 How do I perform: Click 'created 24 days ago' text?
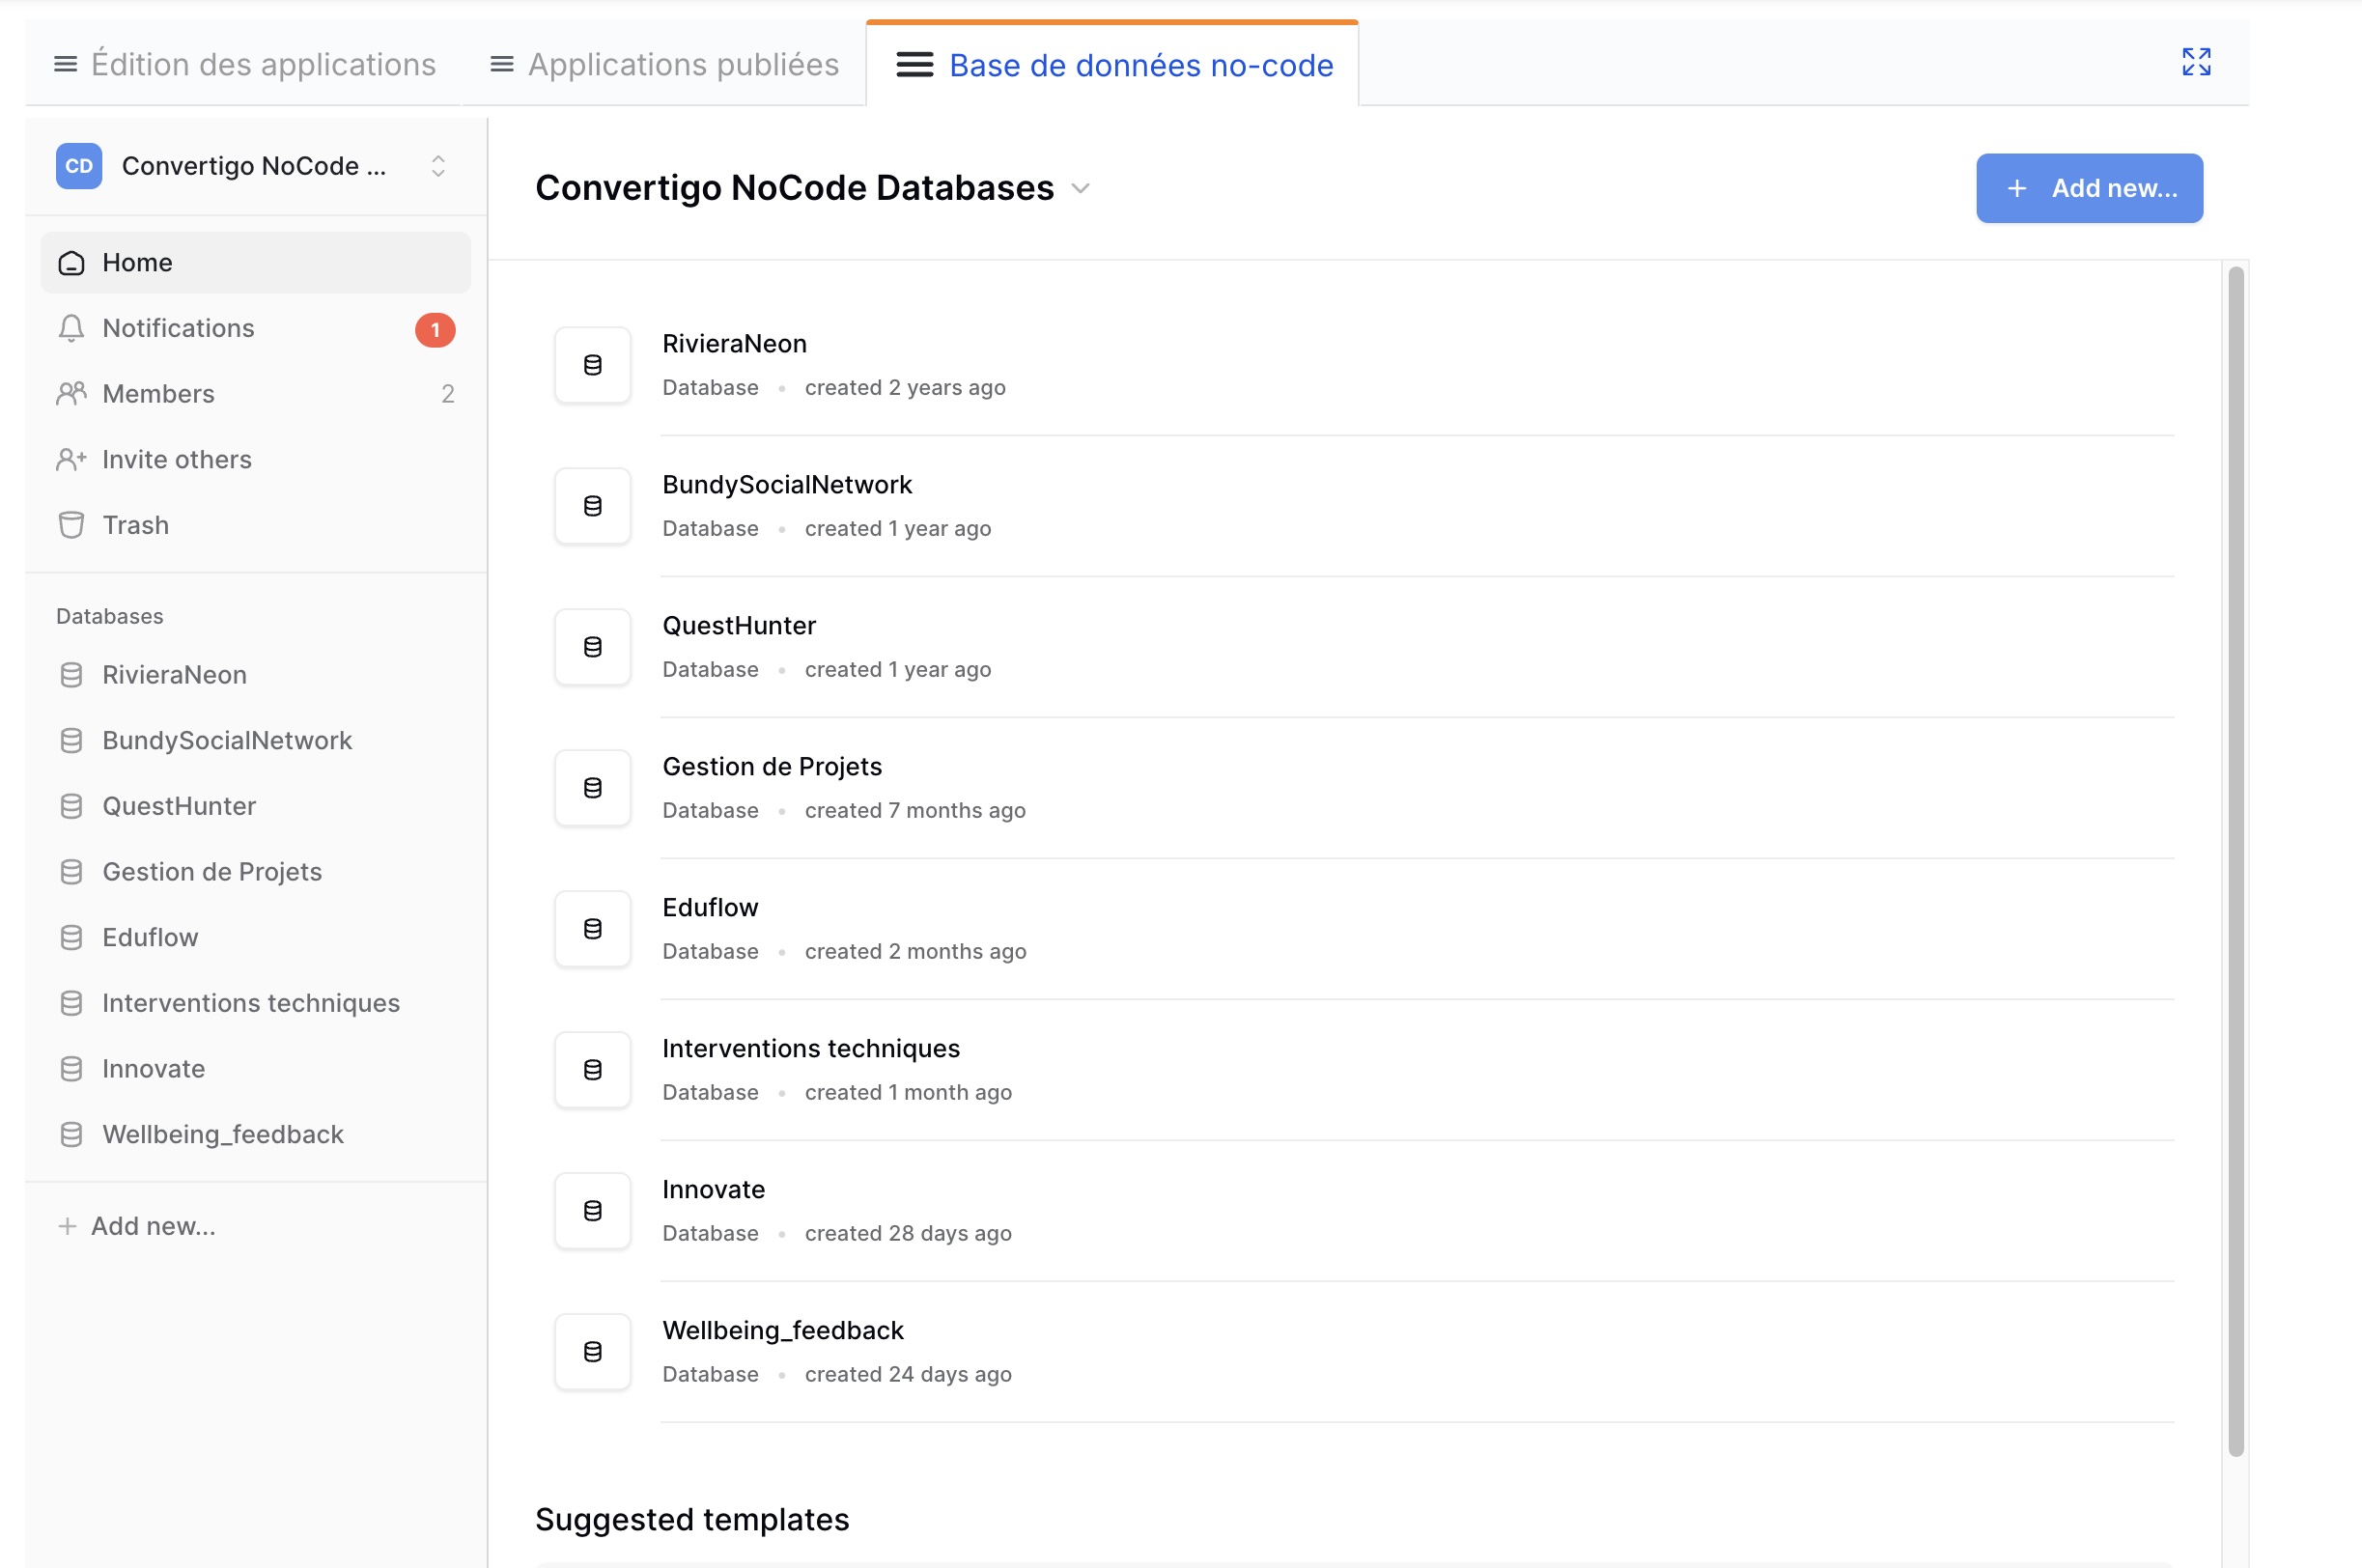pos(908,1375)
